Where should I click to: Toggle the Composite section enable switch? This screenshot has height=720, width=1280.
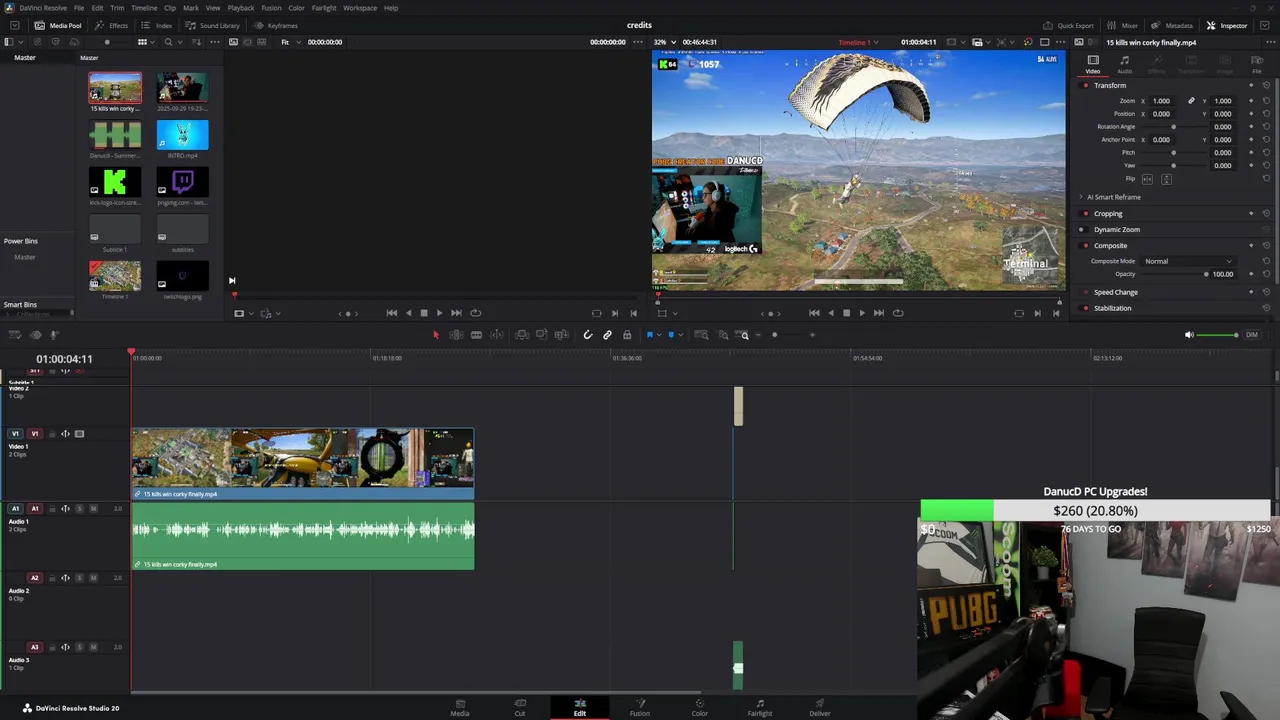click(x=1086, y=245)
